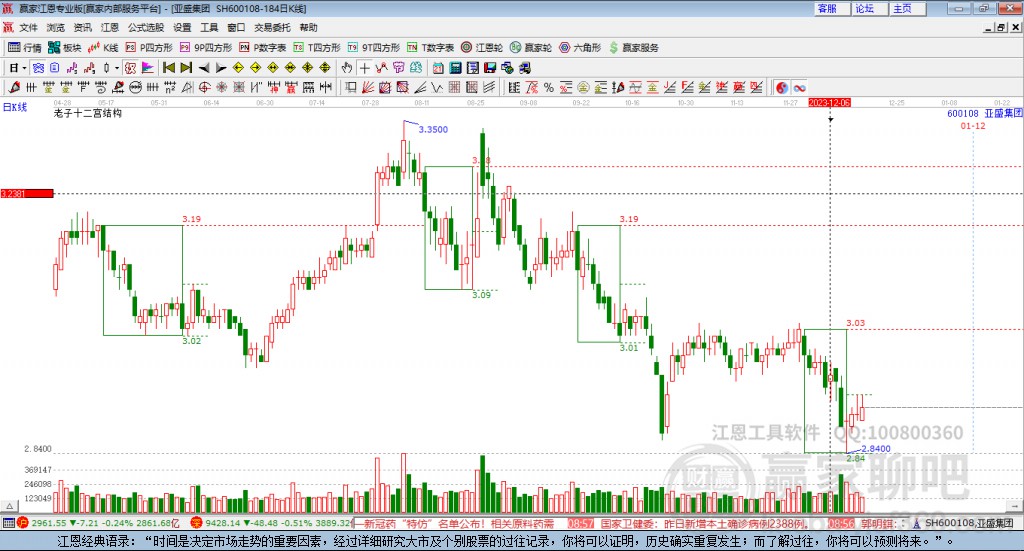Open the 赢家轮 wheel tool
The image size is (1024, 551).
click(x=531, y=48)
